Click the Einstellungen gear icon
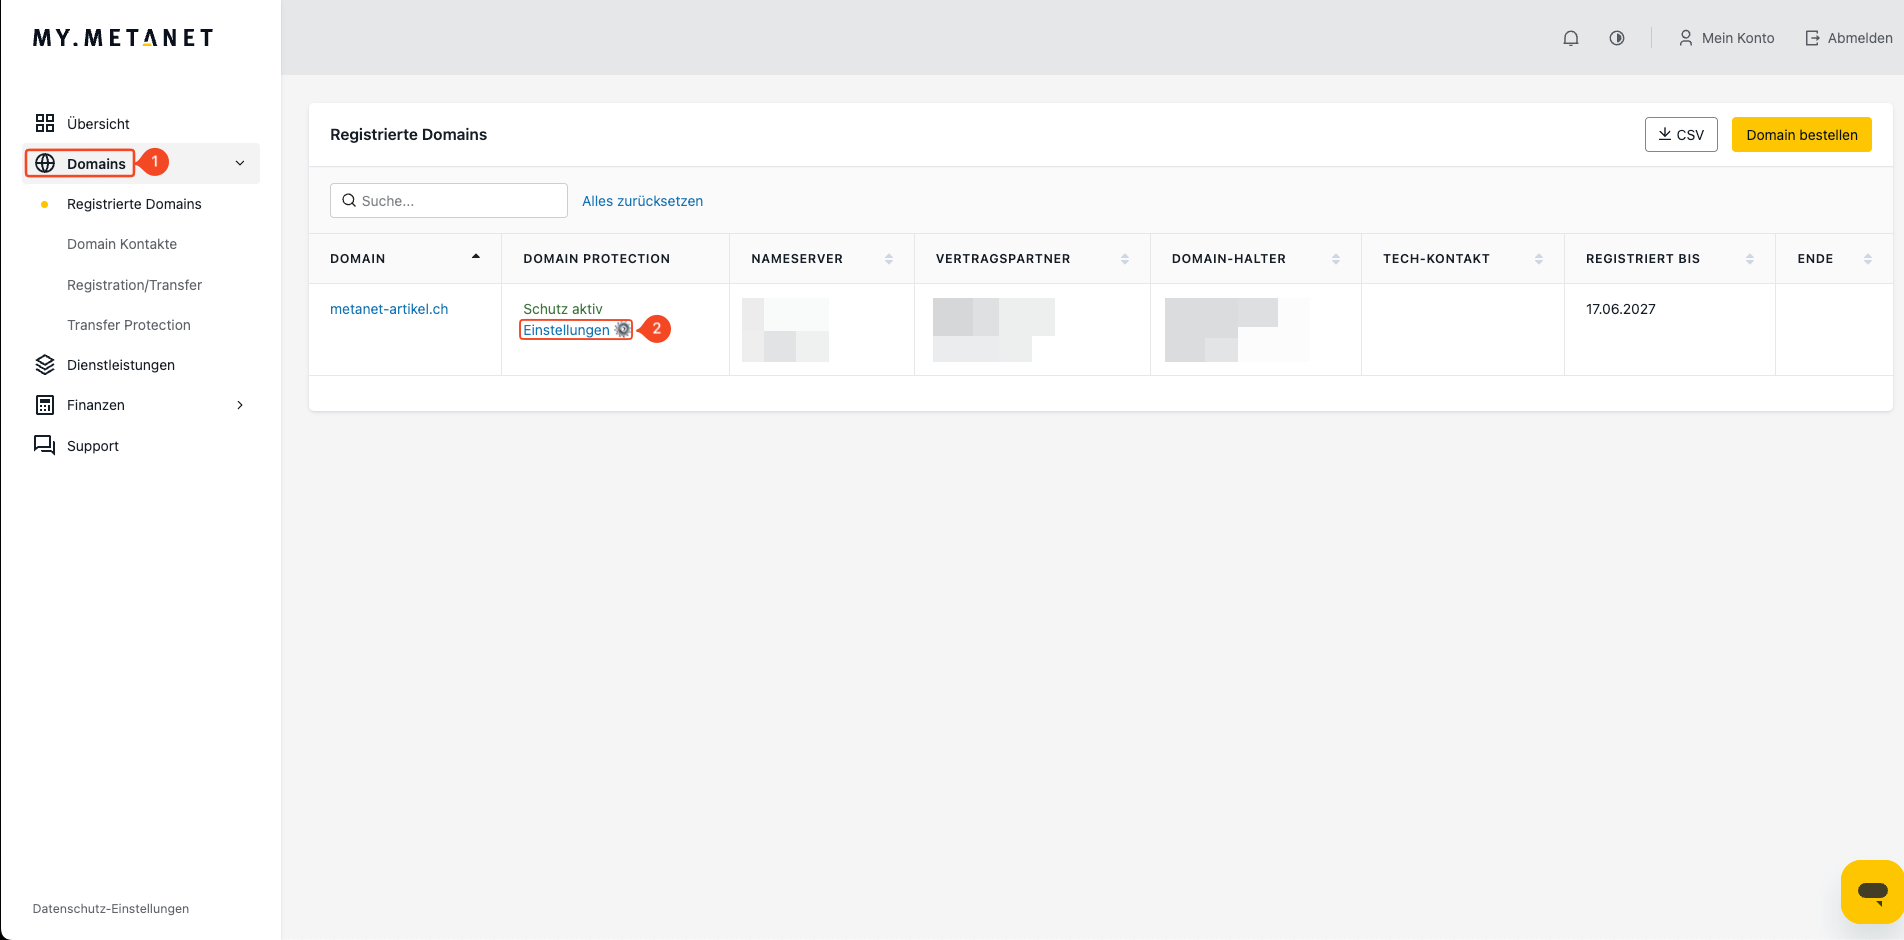This screenshot has width=1904, height=940. pos(623,329)
